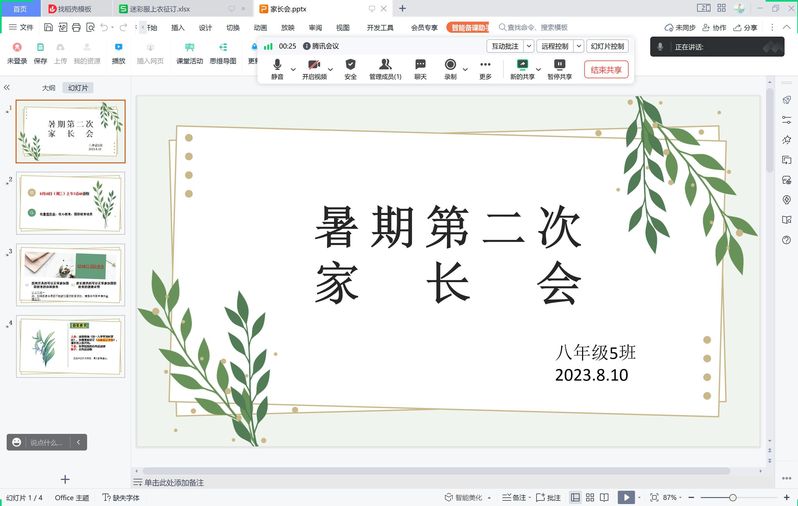Screen dimensions: 798x506
Task: Expand the 远程控制 dropdown
Action: [x=558, y=46]
